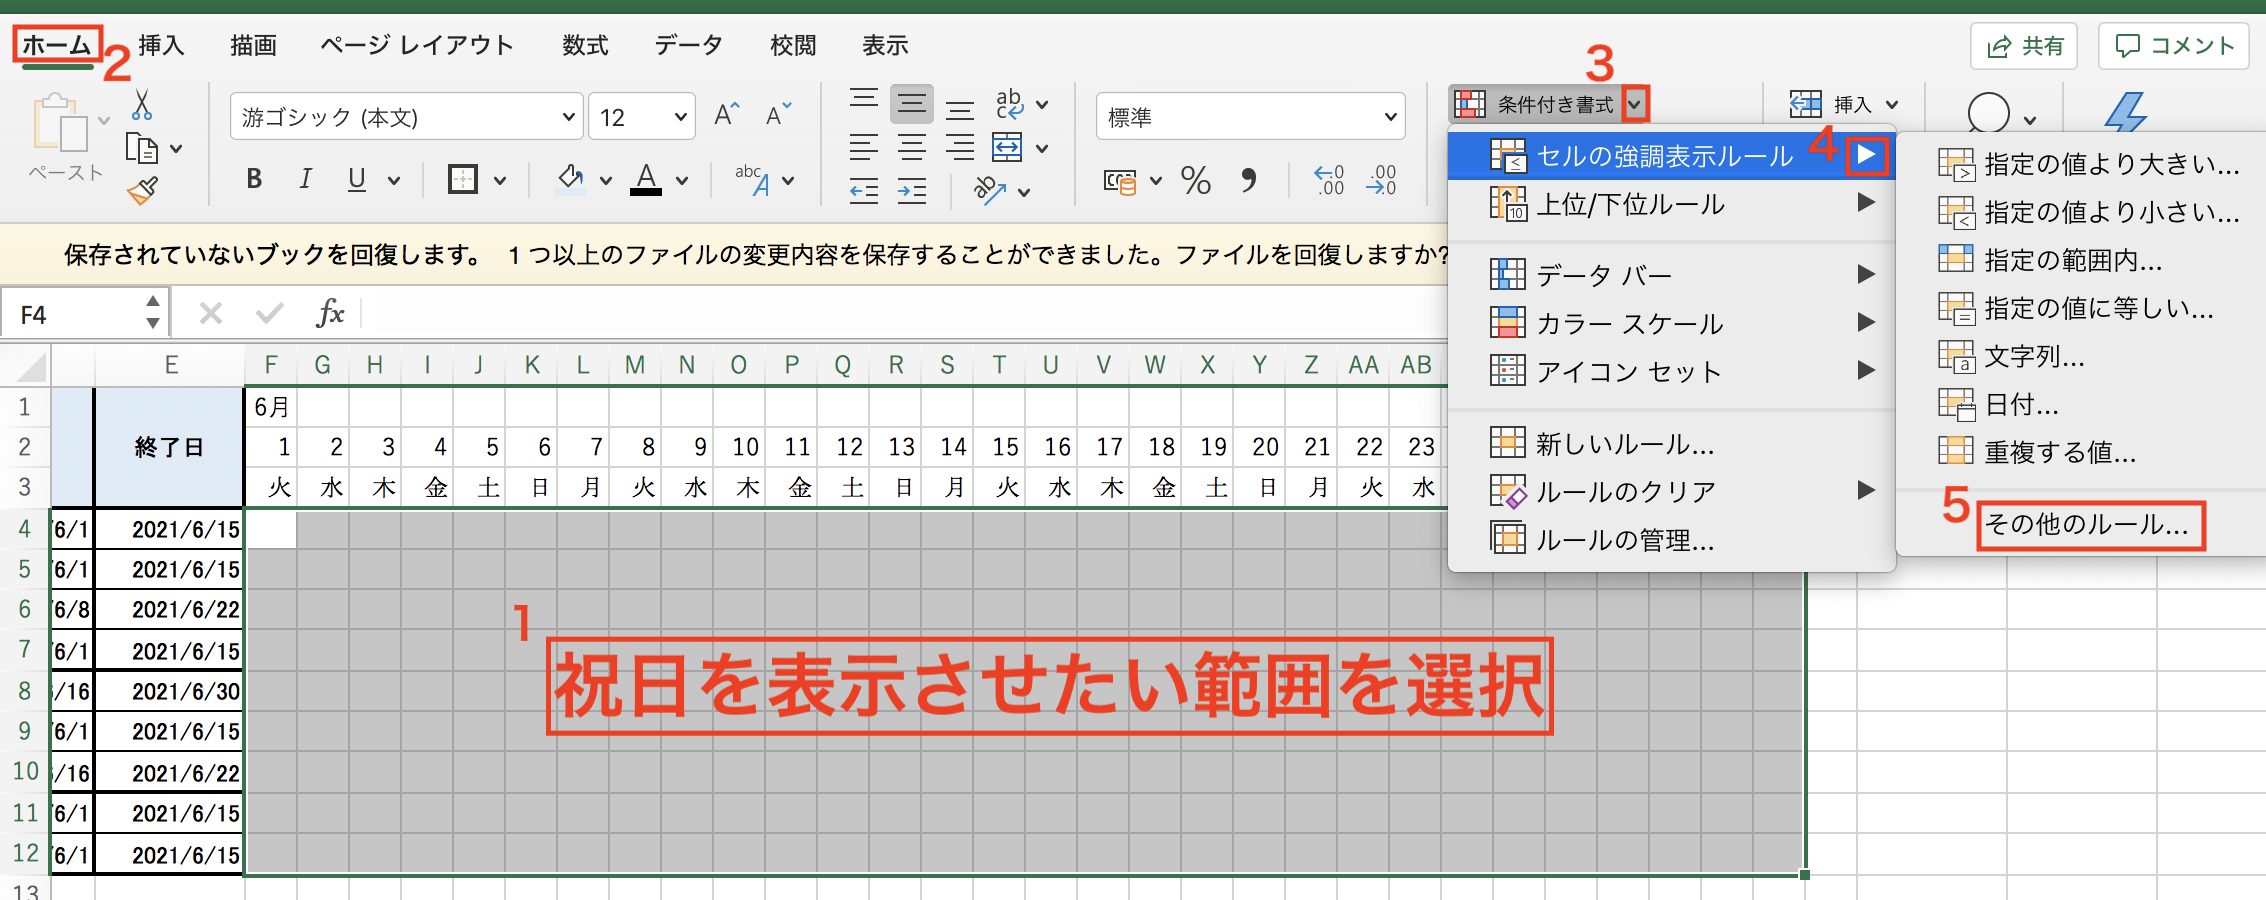Increase indent

pyautogui.click(x=912, y=190)
